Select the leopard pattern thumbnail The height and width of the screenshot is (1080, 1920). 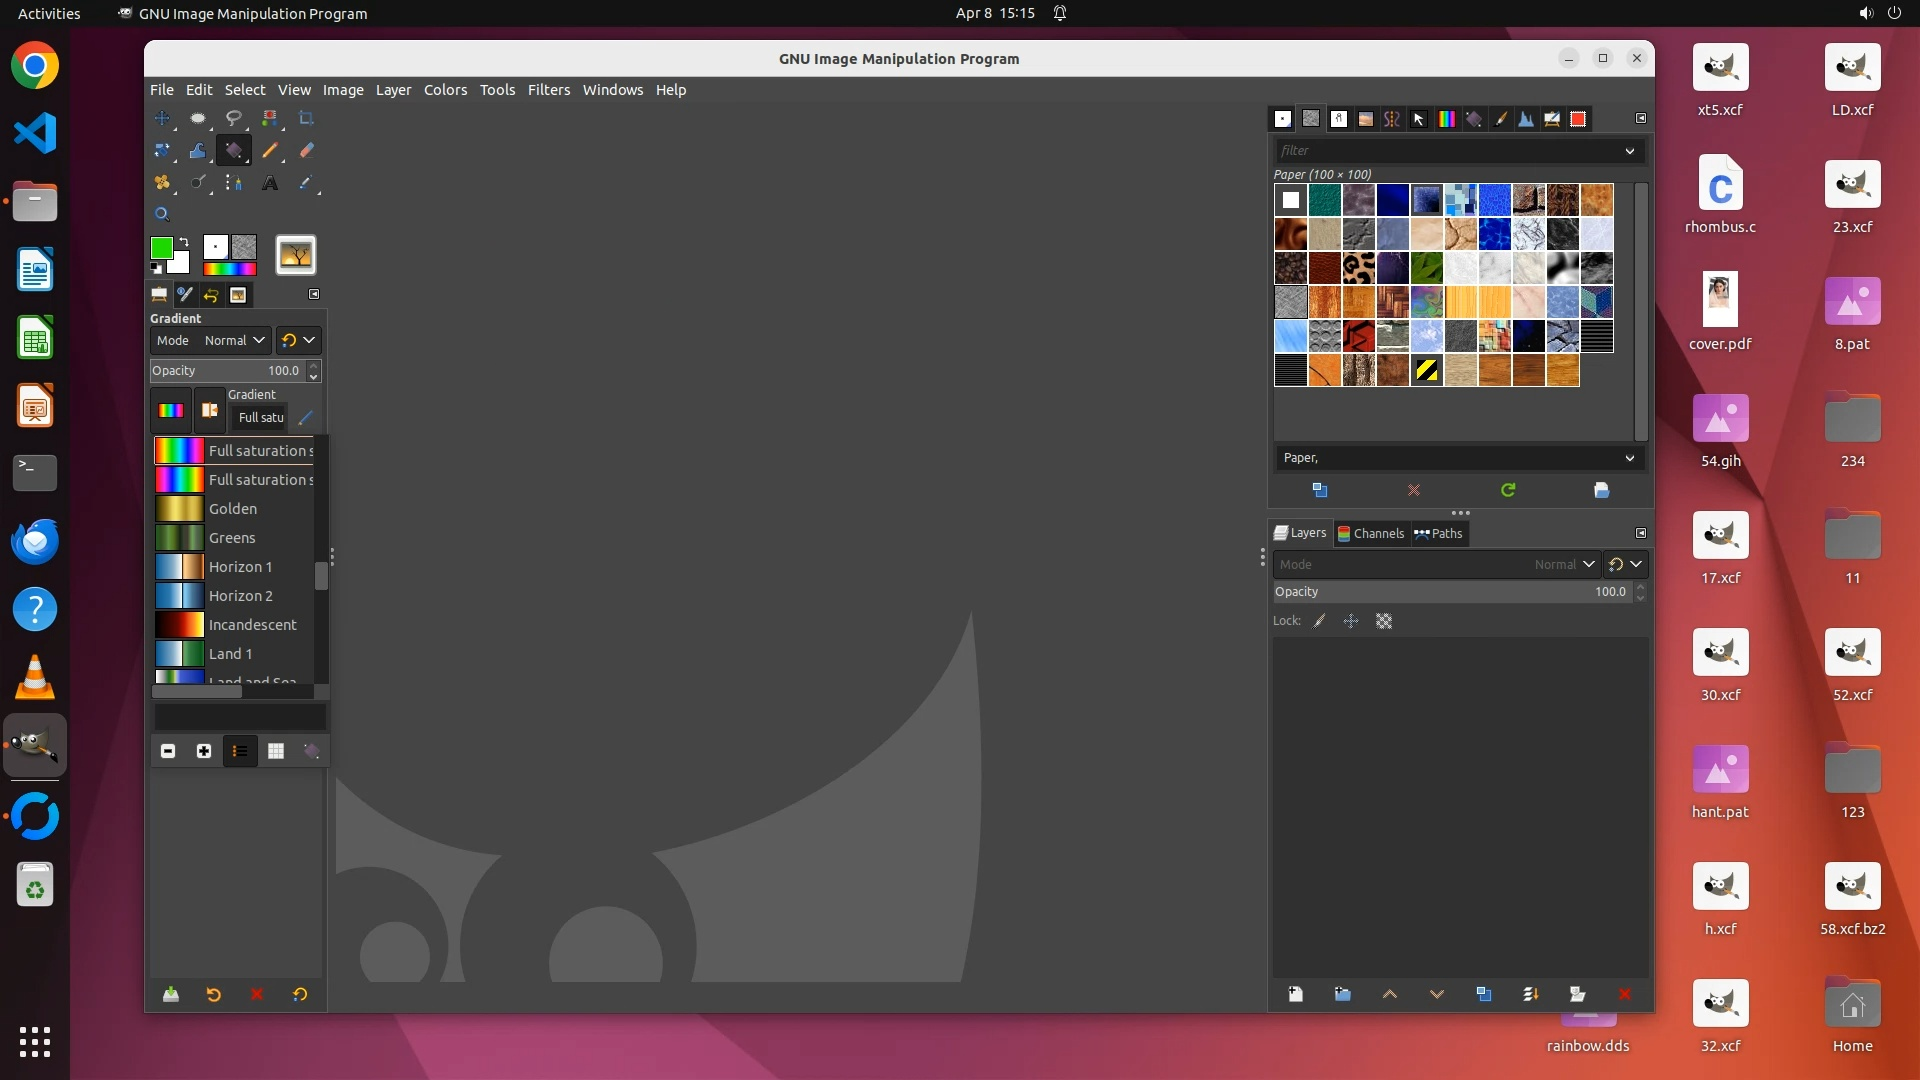pos(1358,268)
